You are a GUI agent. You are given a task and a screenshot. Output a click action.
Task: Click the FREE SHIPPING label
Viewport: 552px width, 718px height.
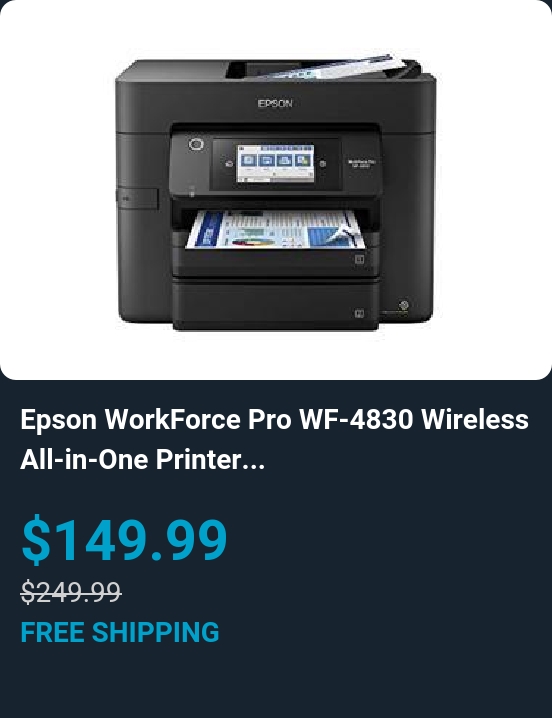point(120,632)
